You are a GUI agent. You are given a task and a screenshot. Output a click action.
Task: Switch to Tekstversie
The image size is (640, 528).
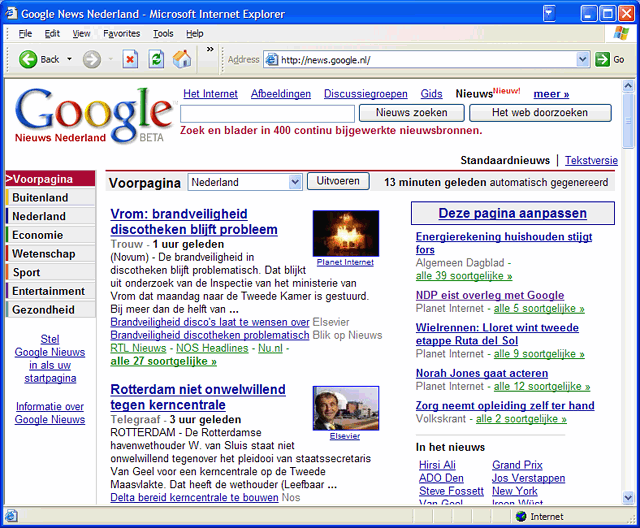[591, 160]
